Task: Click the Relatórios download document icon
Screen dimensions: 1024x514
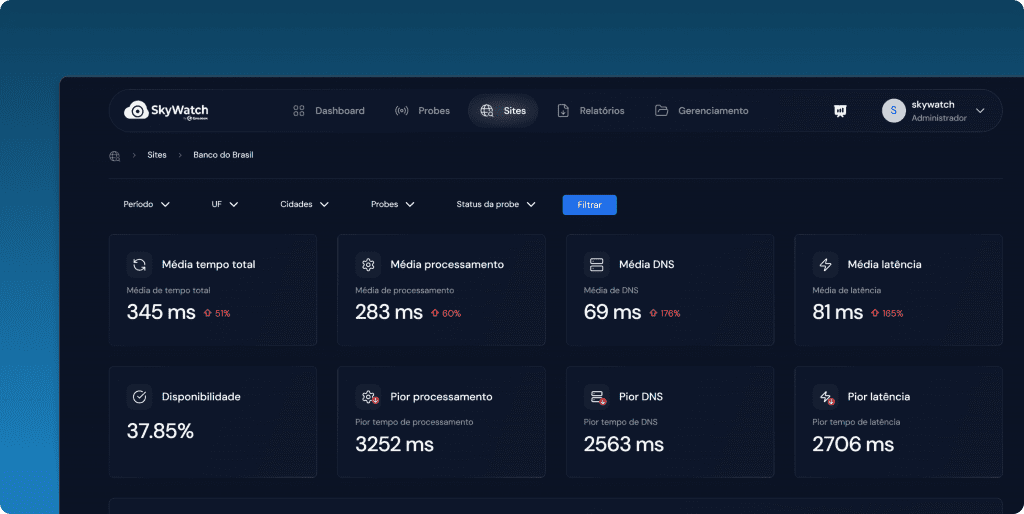Action: [563, 111]
